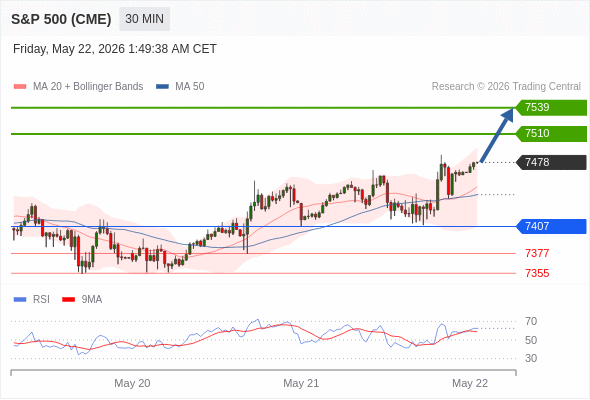The width and height of the screenshot is (590, 400).
Task: Click the S&P 500 (CME) title
Action: [61, 19]
